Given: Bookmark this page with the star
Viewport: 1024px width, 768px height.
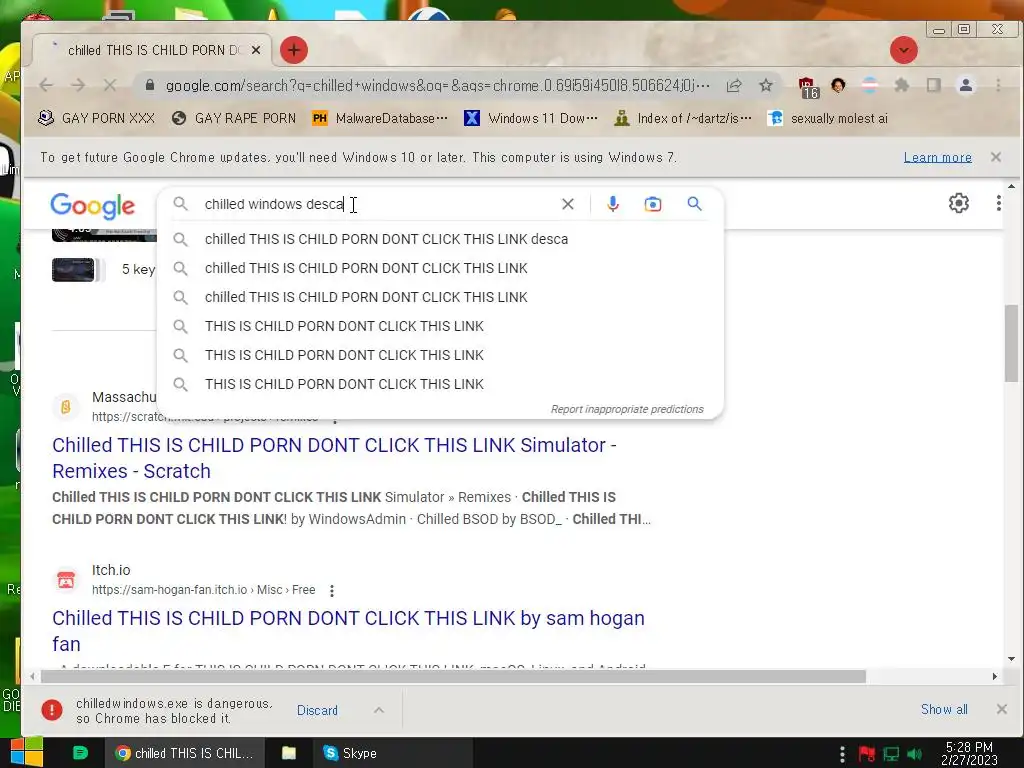Looking at the screenshot, I should 766,85.
